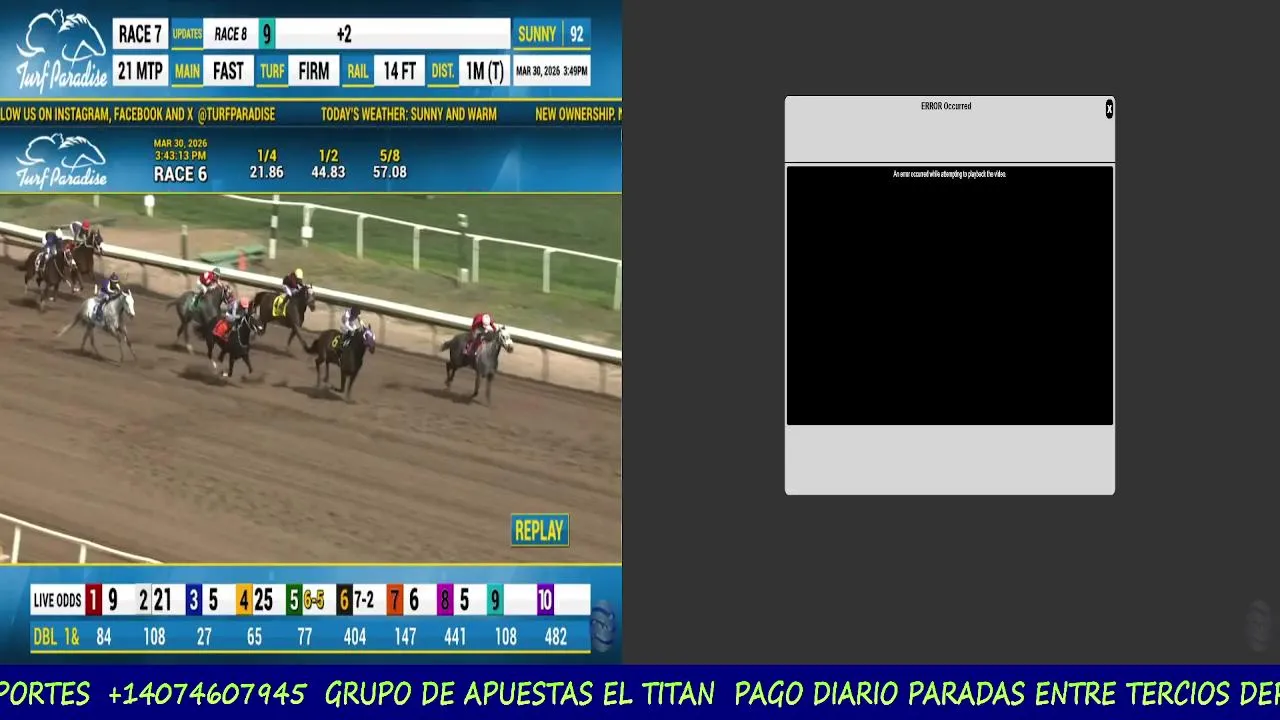Click the MAR 30, 2026 3:49PM timestamp box
1280x720 pixels.
(x=551, y=71)
